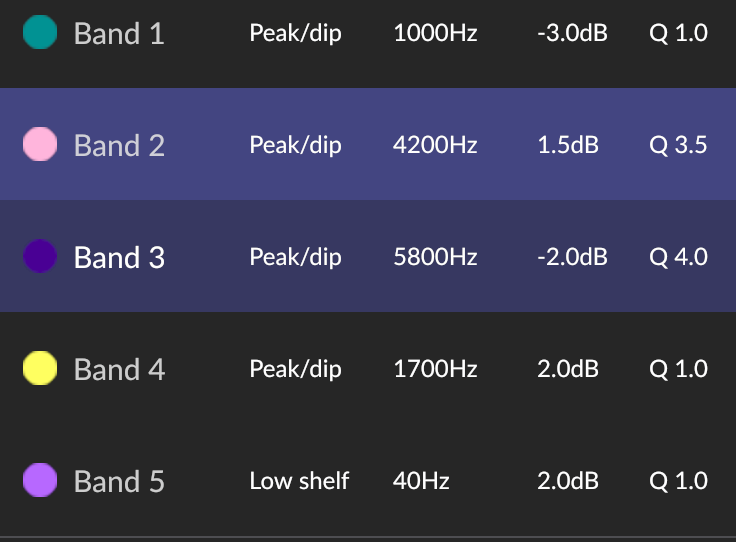Edit Band 5 frequency 40Hz
The image size is (736, 542).
421,481
